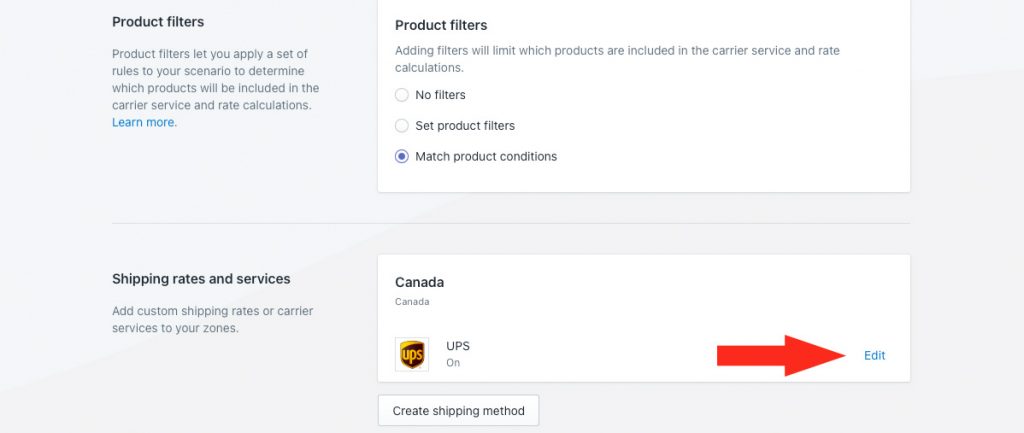The height and width of the screenshot is (433, 1024).
Task: Choose the Set product filters radio option
Action: point(402,125)
